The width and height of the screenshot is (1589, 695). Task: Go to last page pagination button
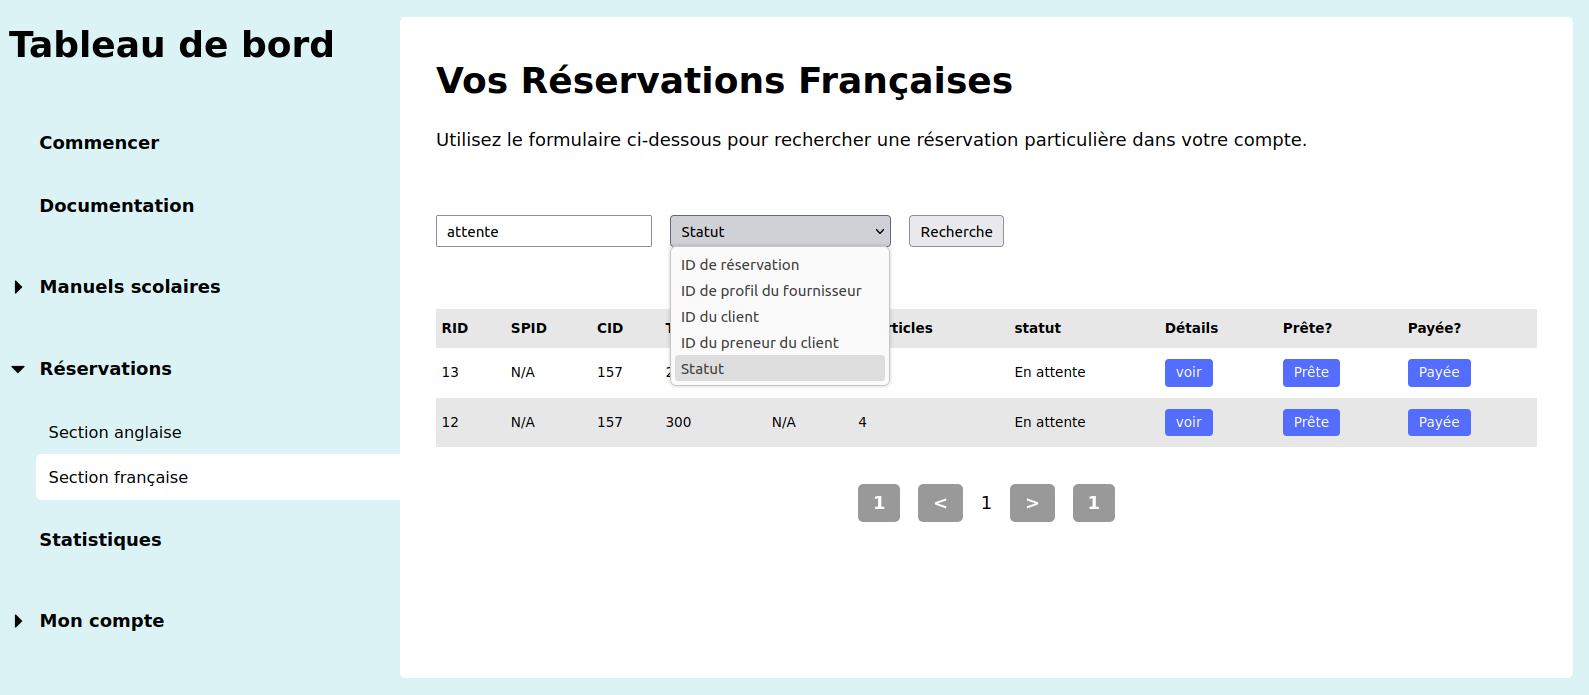1094,503
